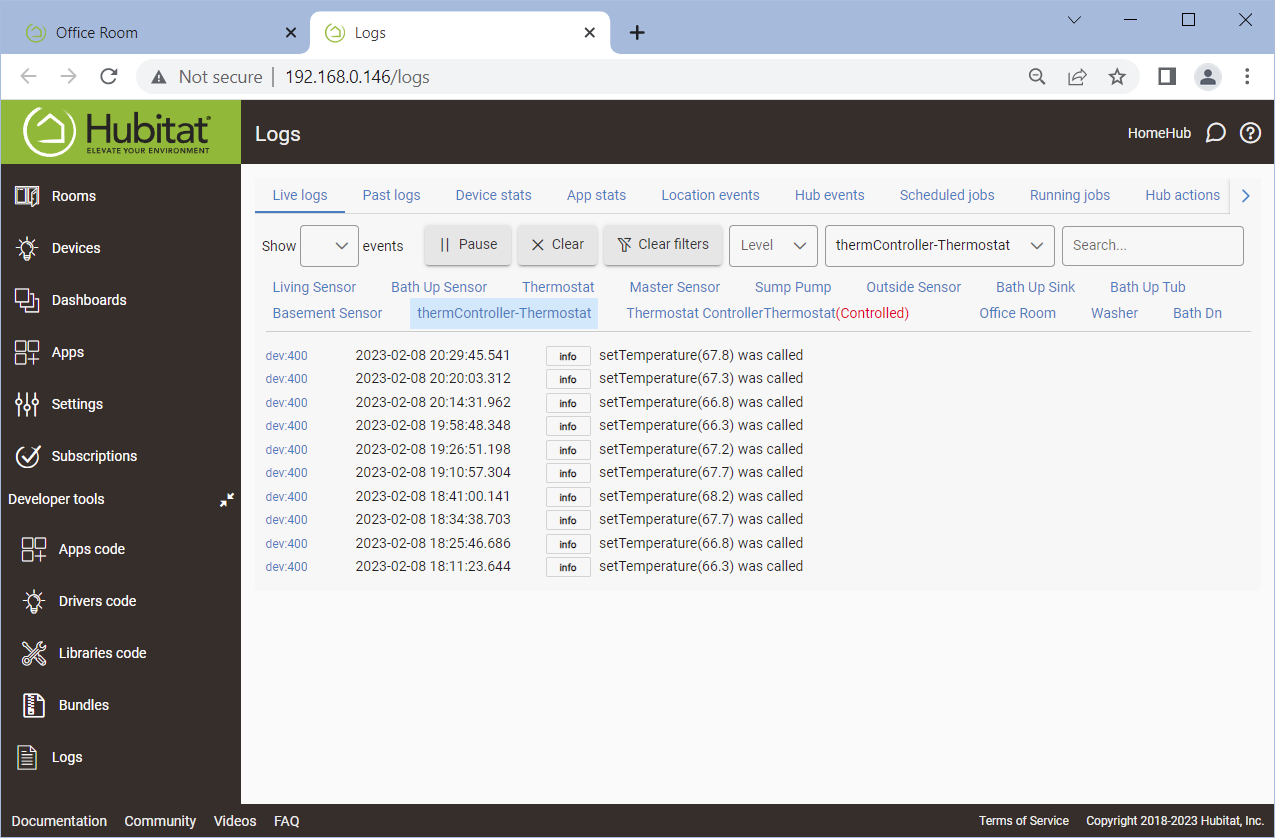This screenshot has height=838, width=1275.
Task: Click into the log Search field
Action: [x=1152, y=246]
